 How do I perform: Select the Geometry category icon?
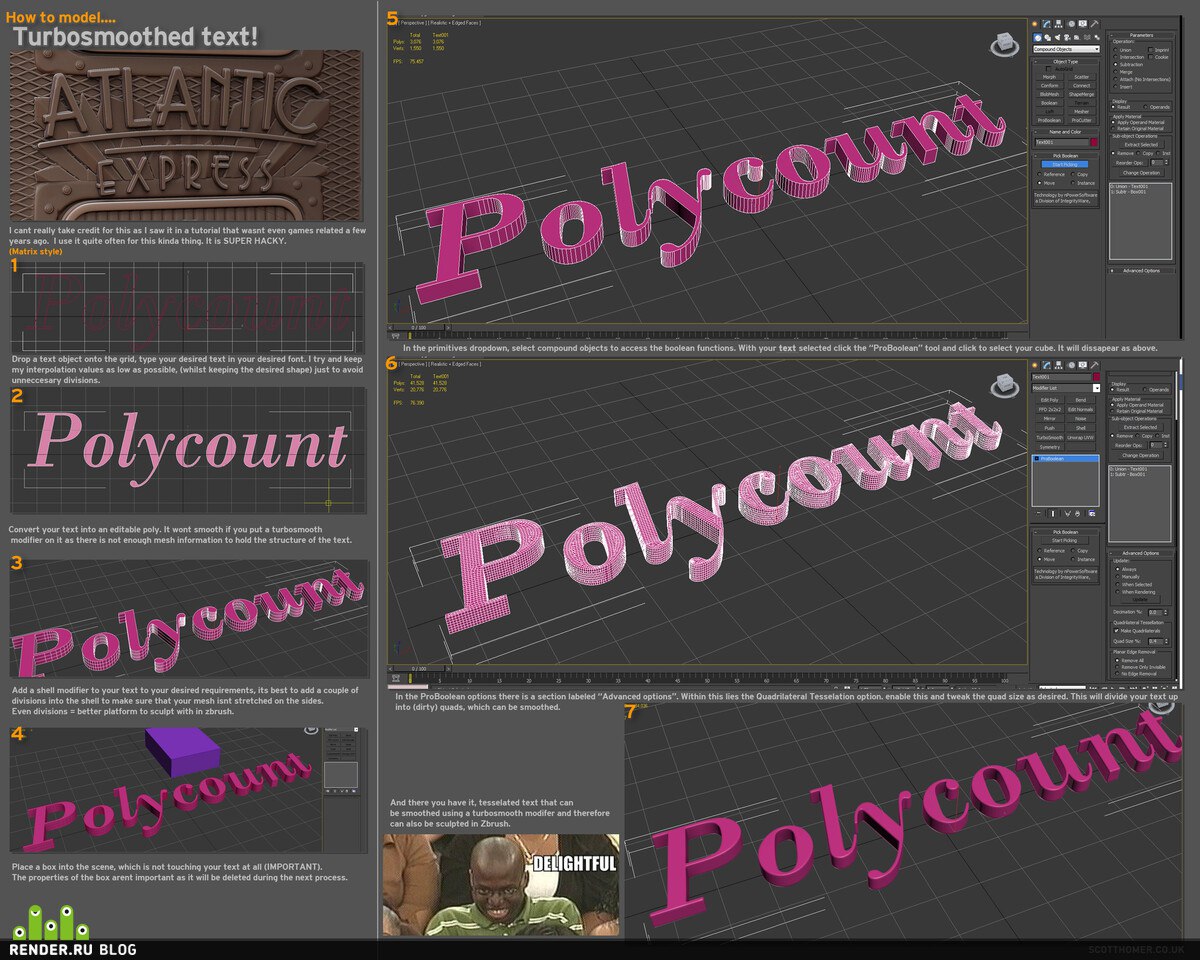pyautogui.click(x=1037, y=37)
